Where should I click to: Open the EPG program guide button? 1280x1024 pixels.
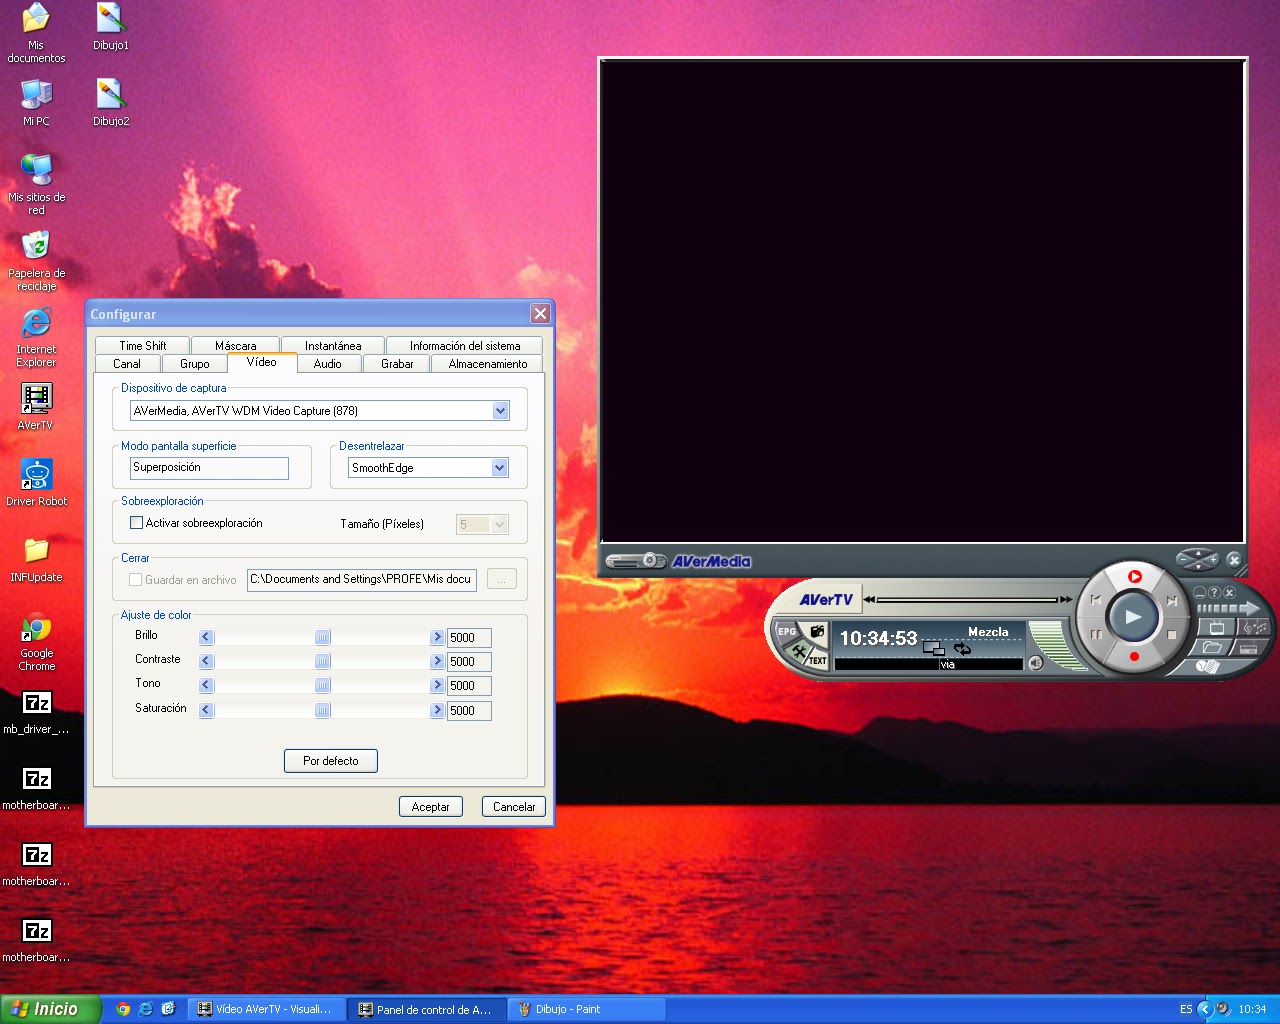click(786, 632)
